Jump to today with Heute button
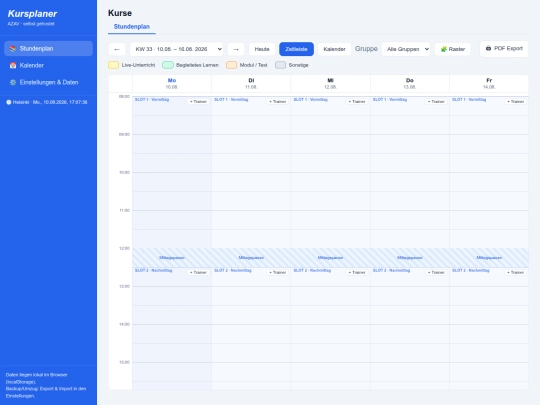 (x=262, y=49)
